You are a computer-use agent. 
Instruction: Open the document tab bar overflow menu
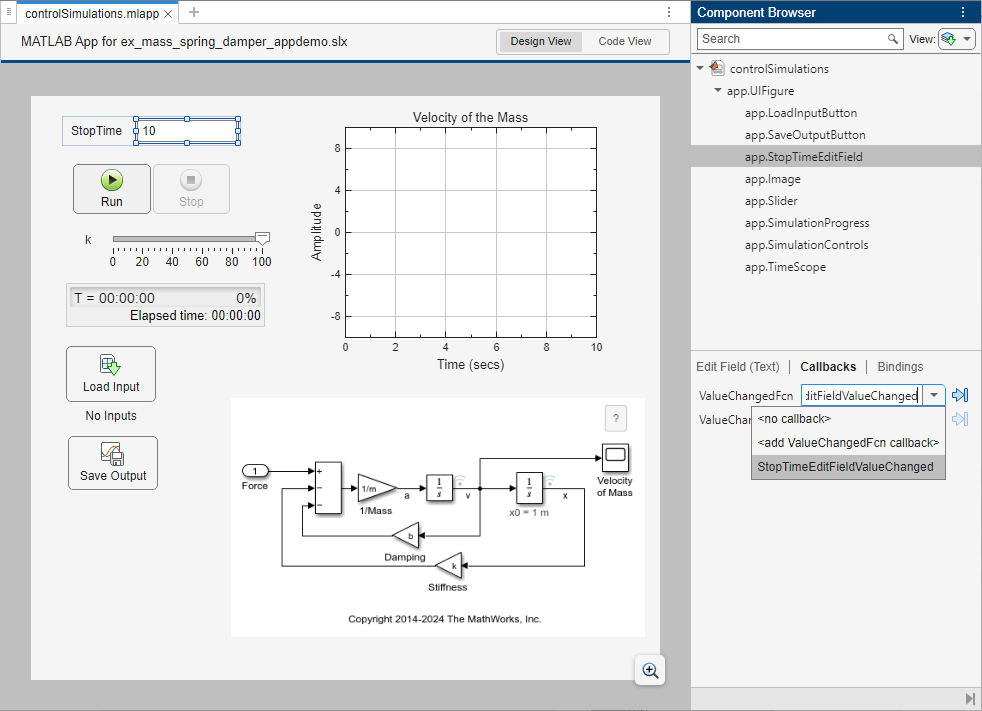(669, 12)
